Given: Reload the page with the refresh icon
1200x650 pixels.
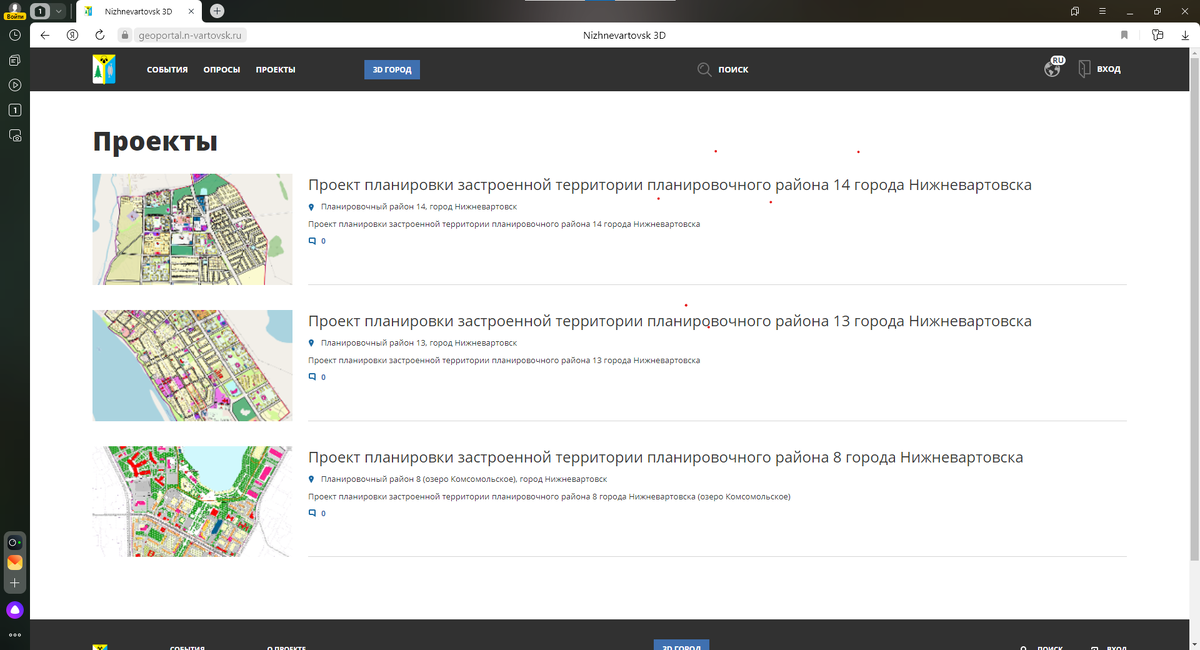Looking at the screenshot, I should pos(100,34).
